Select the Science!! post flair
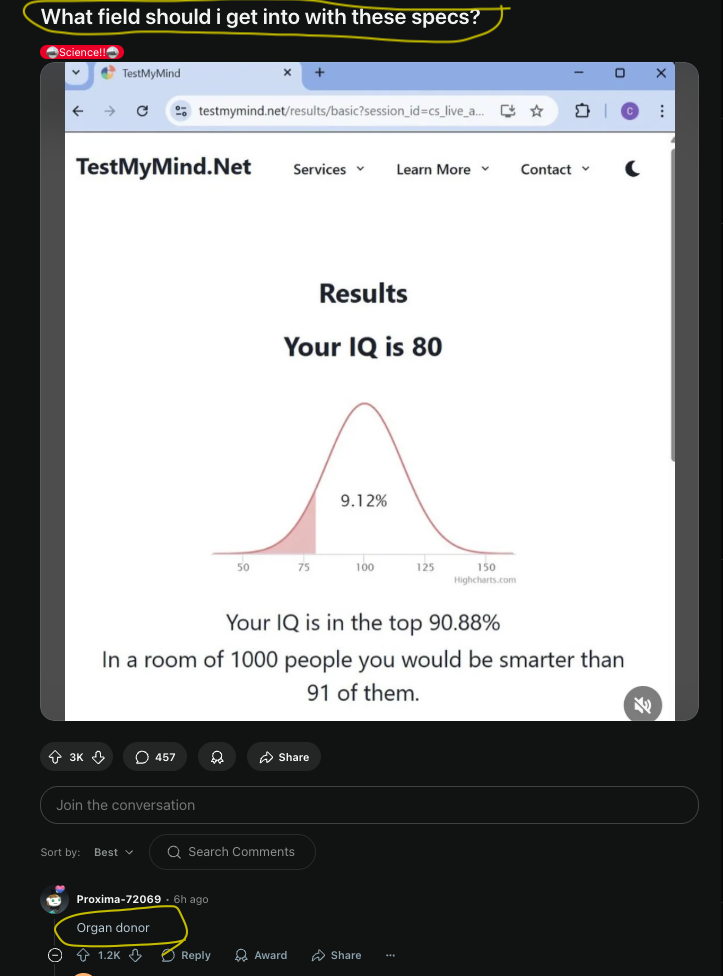 (82, 52)
